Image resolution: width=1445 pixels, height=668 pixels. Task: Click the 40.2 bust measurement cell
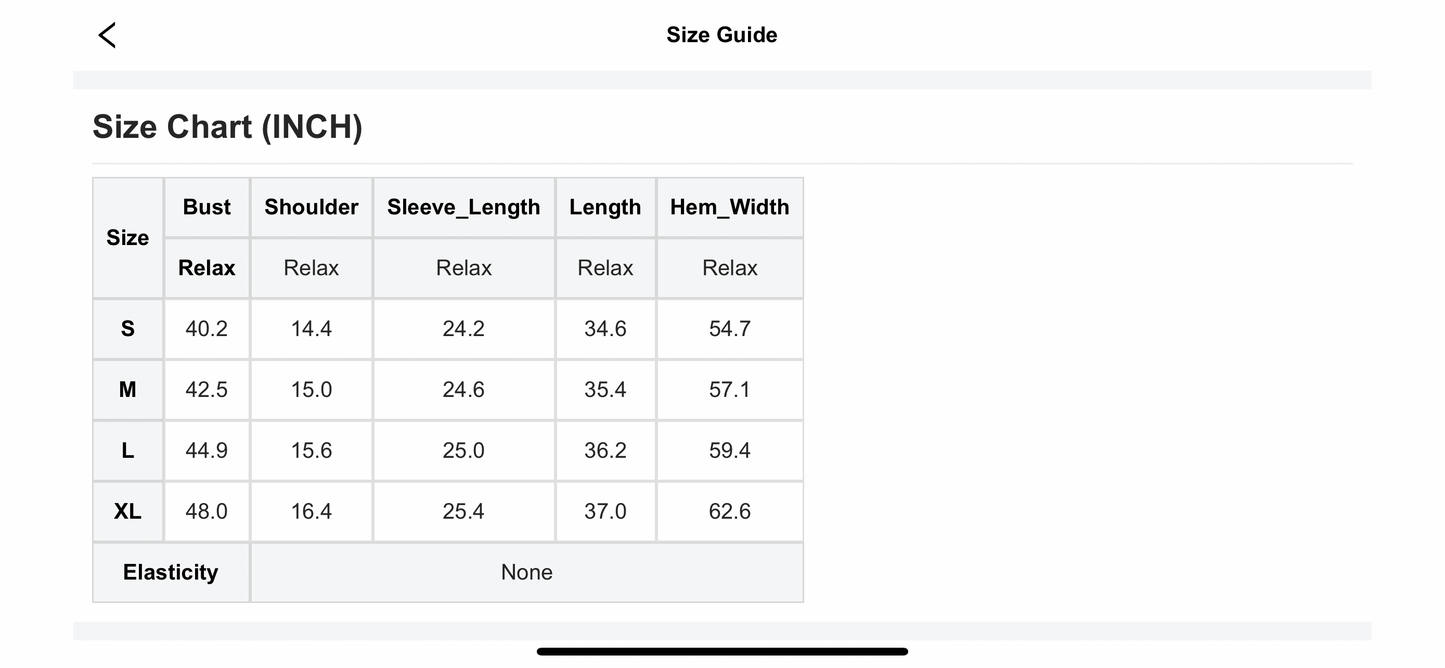(x=207, y=329)
